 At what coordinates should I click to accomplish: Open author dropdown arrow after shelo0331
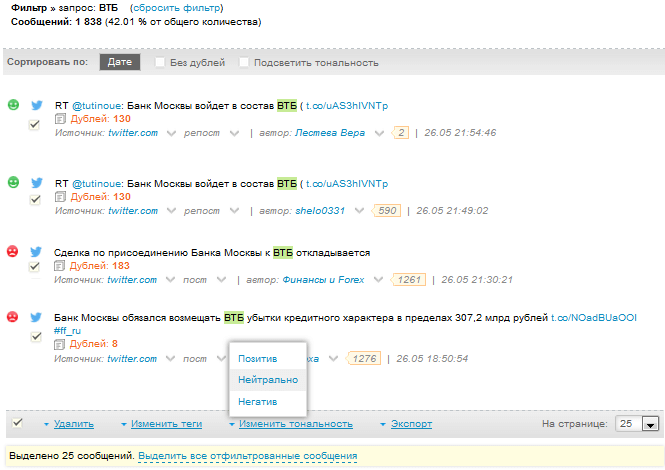359,211
